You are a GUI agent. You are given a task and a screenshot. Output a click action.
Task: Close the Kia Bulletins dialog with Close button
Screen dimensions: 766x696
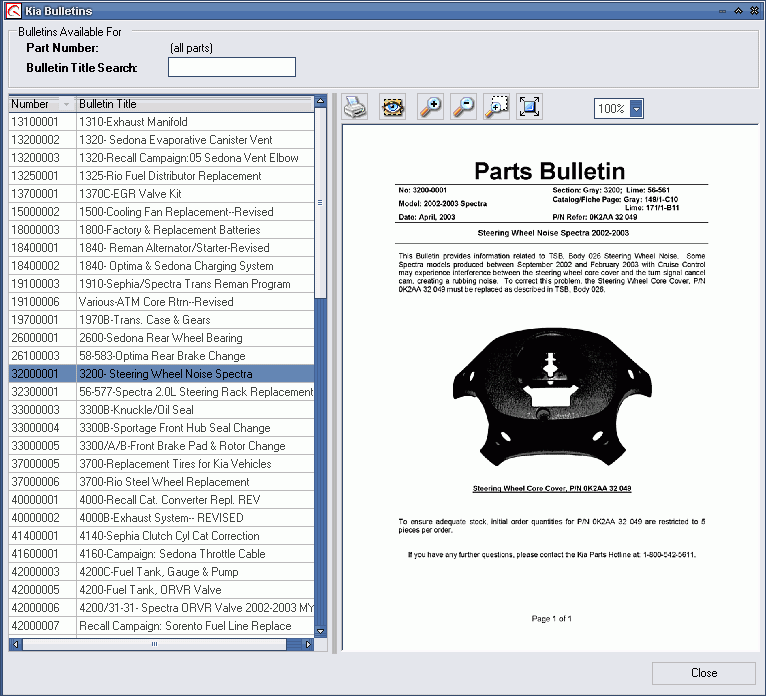tap(703, 673)
